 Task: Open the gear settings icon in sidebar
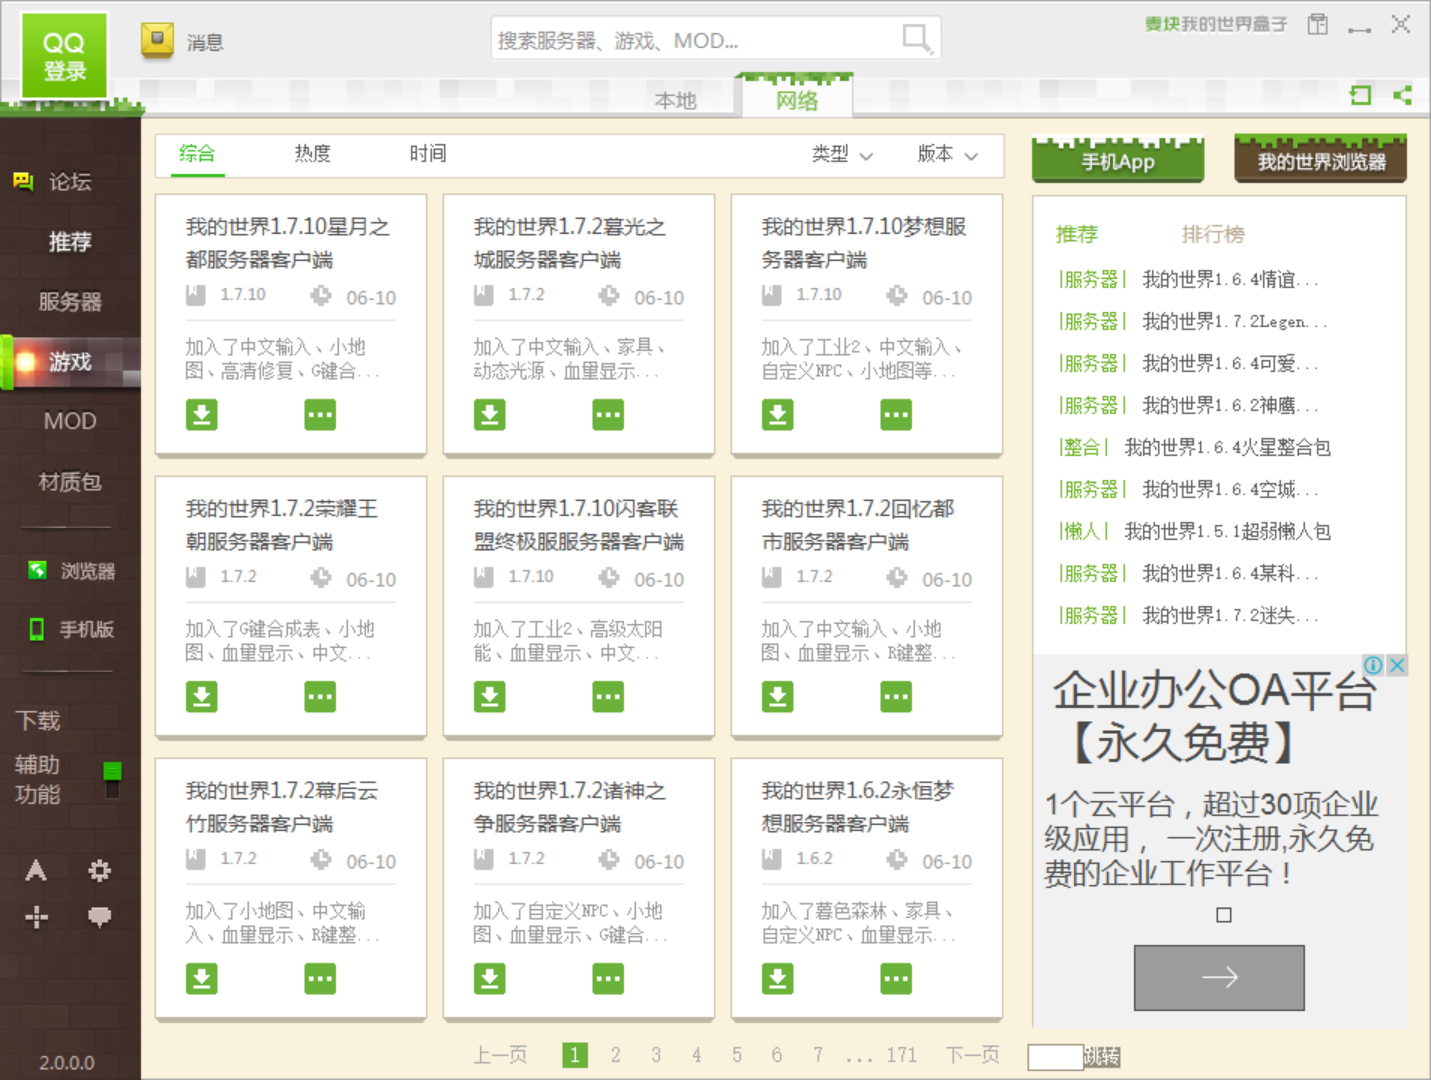99,870
